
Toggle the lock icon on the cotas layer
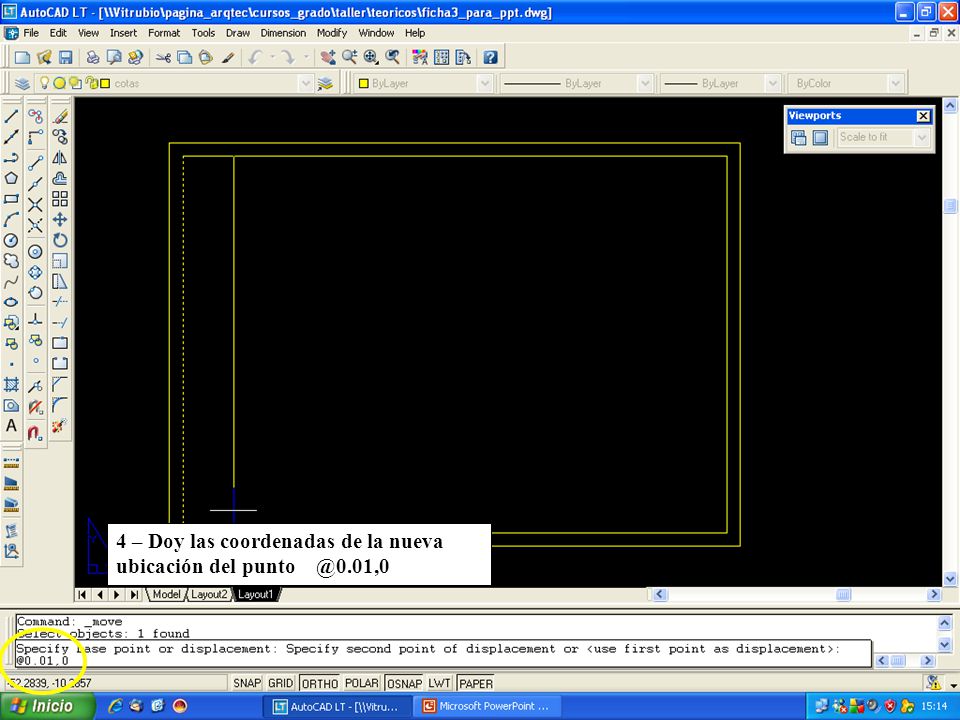[x=91, y=83]
